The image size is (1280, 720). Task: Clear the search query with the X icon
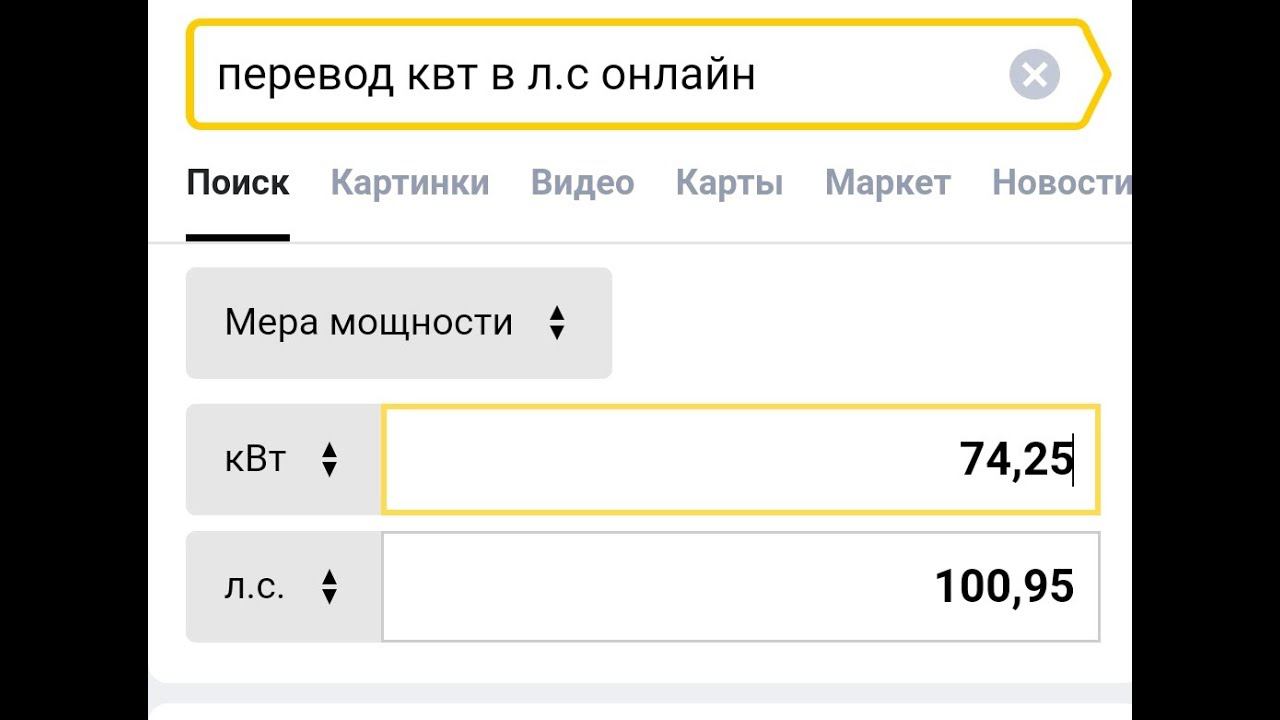(x=1034, y=75)
